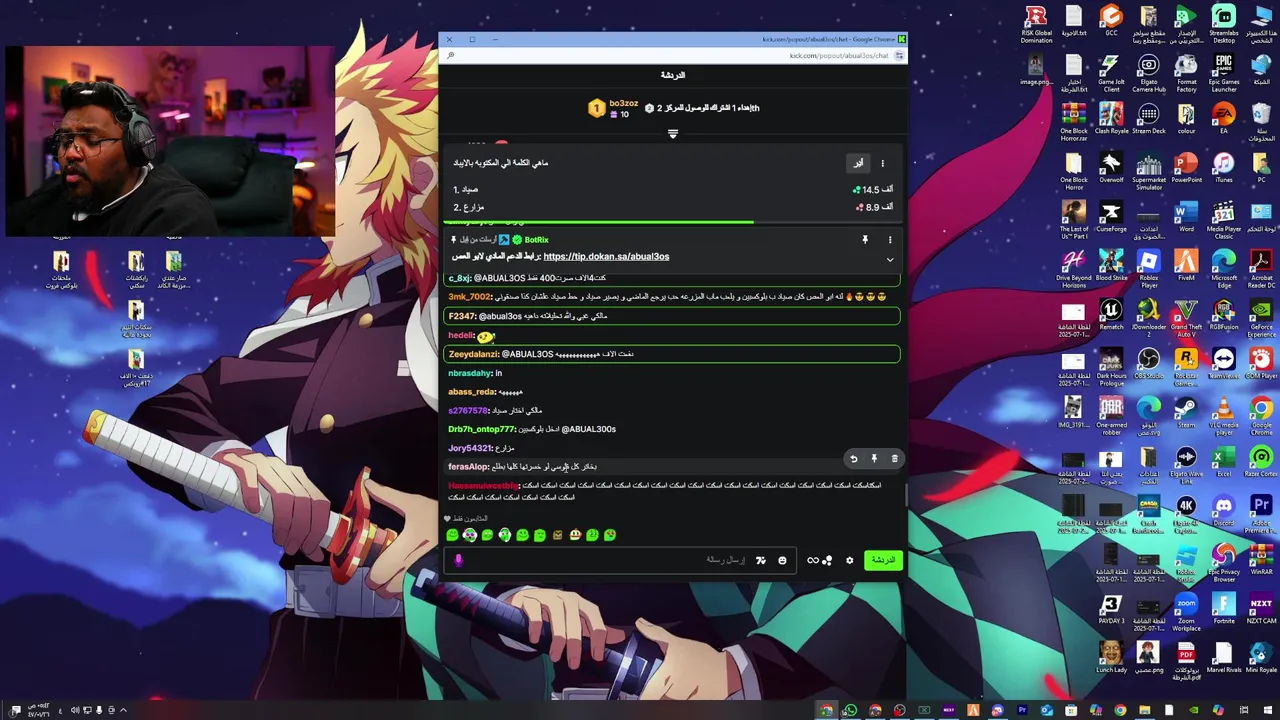Open Zoom Workplace desktop icon
The image size is (1280, 720).
pyautogui.click(x=1186, y=612)
